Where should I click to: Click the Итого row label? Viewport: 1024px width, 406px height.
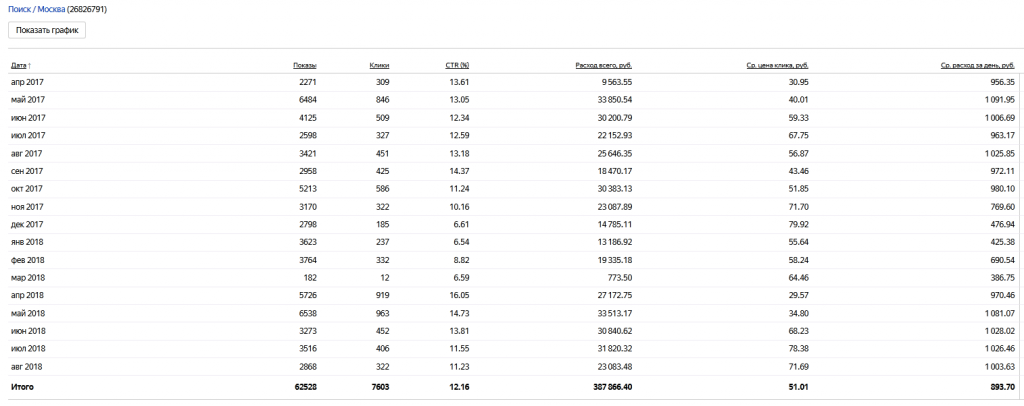click(23, 385)
